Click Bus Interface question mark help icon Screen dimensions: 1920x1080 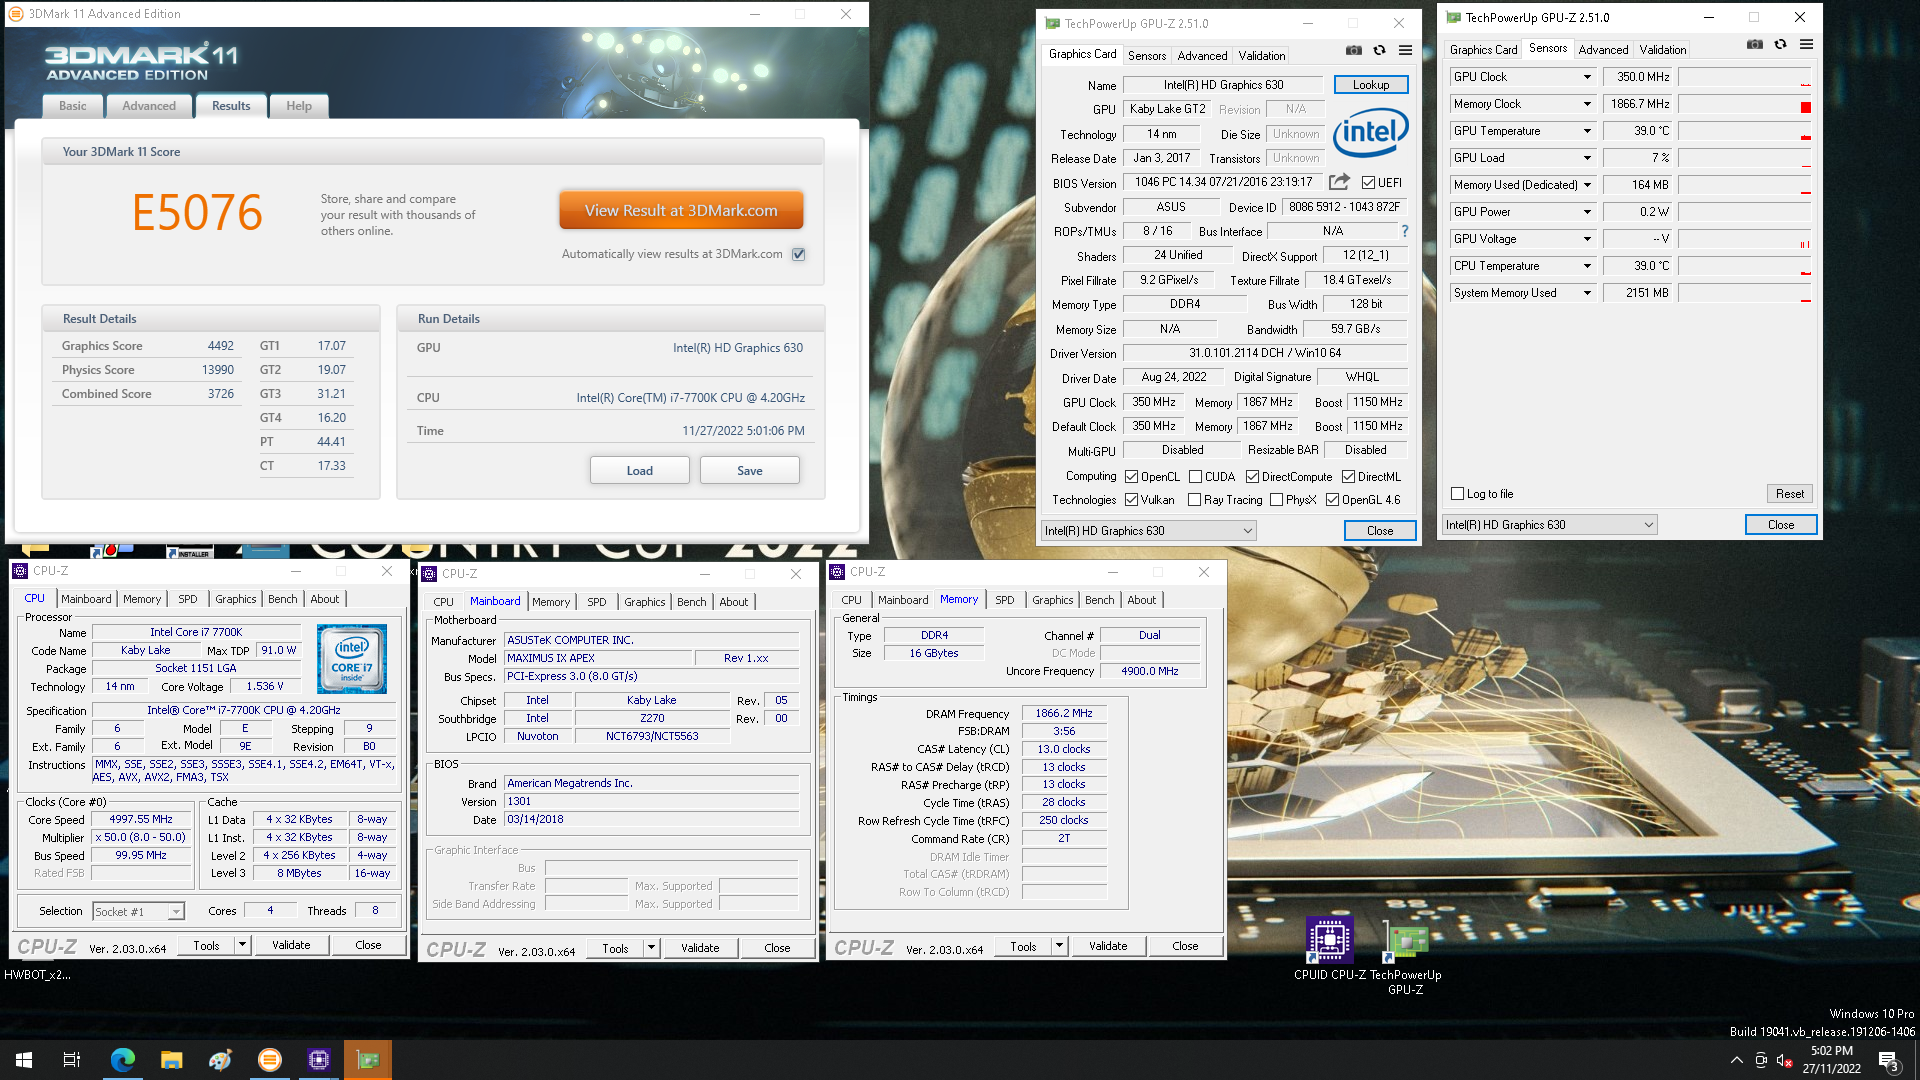pos(1404,231)
